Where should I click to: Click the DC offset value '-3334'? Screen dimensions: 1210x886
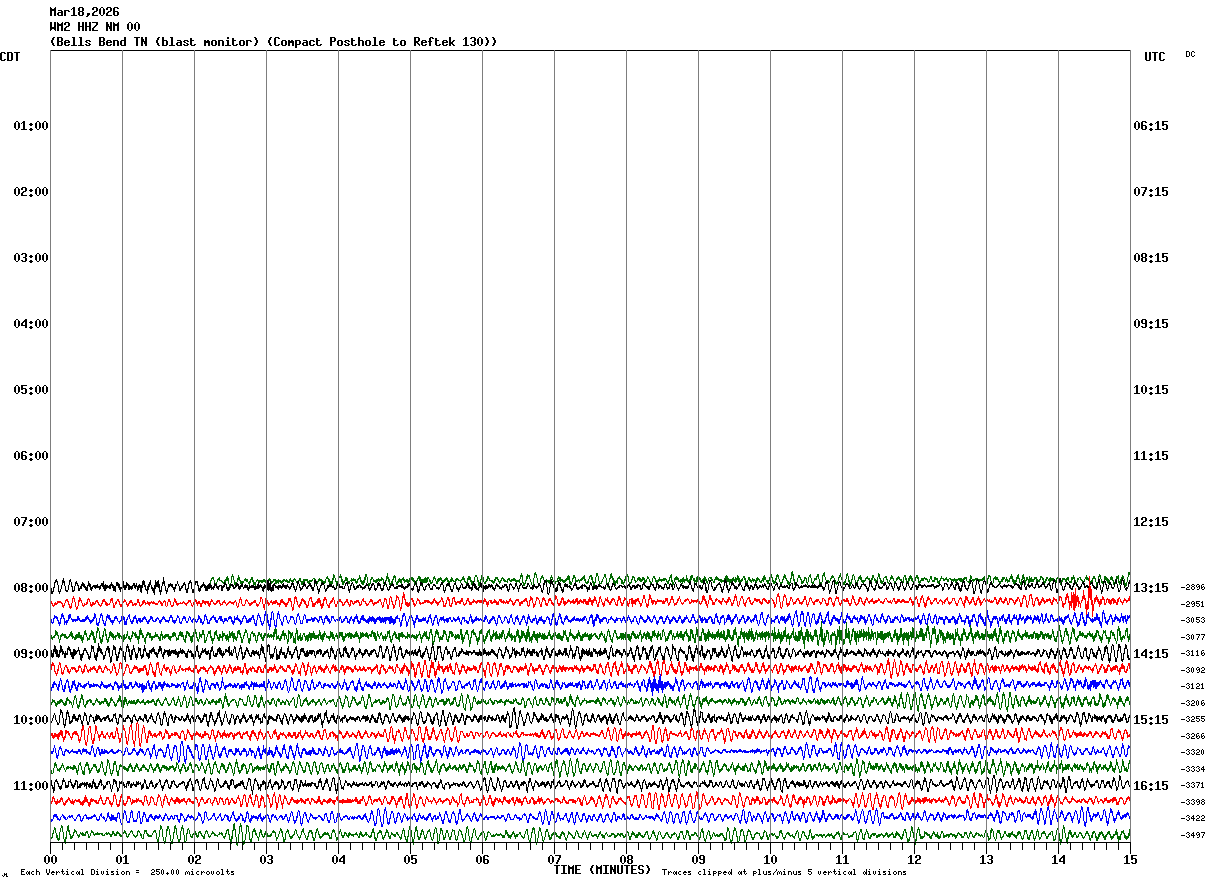point(1193,769)
